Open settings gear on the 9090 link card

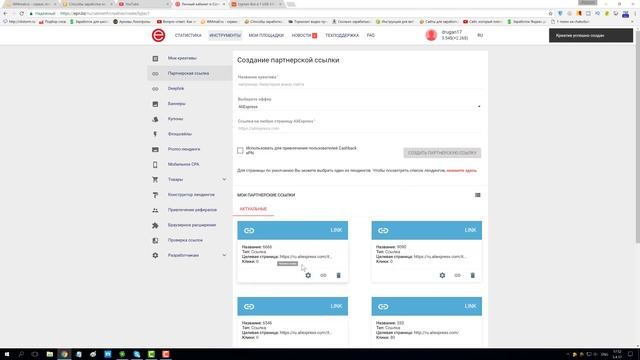pyautogui.click(x=442, y=276)
